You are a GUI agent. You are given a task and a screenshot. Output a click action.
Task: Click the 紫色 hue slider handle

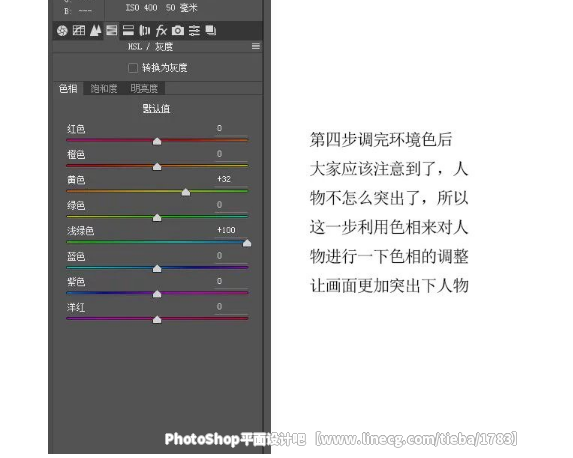157,294
